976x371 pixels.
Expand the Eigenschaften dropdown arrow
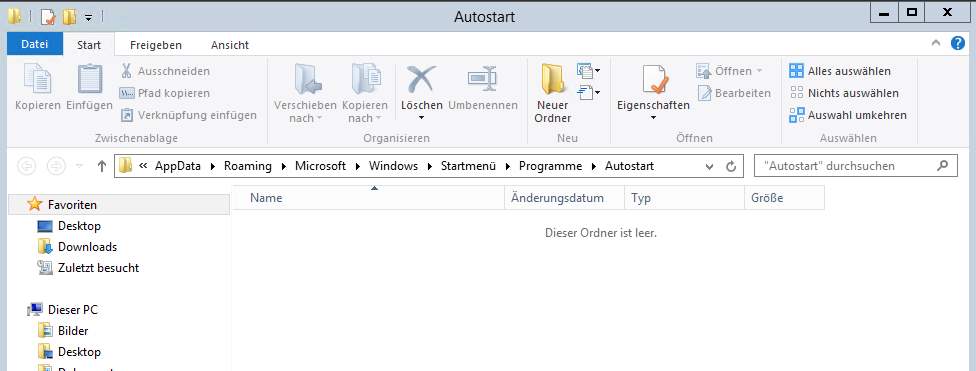click(x=653, y=118)
